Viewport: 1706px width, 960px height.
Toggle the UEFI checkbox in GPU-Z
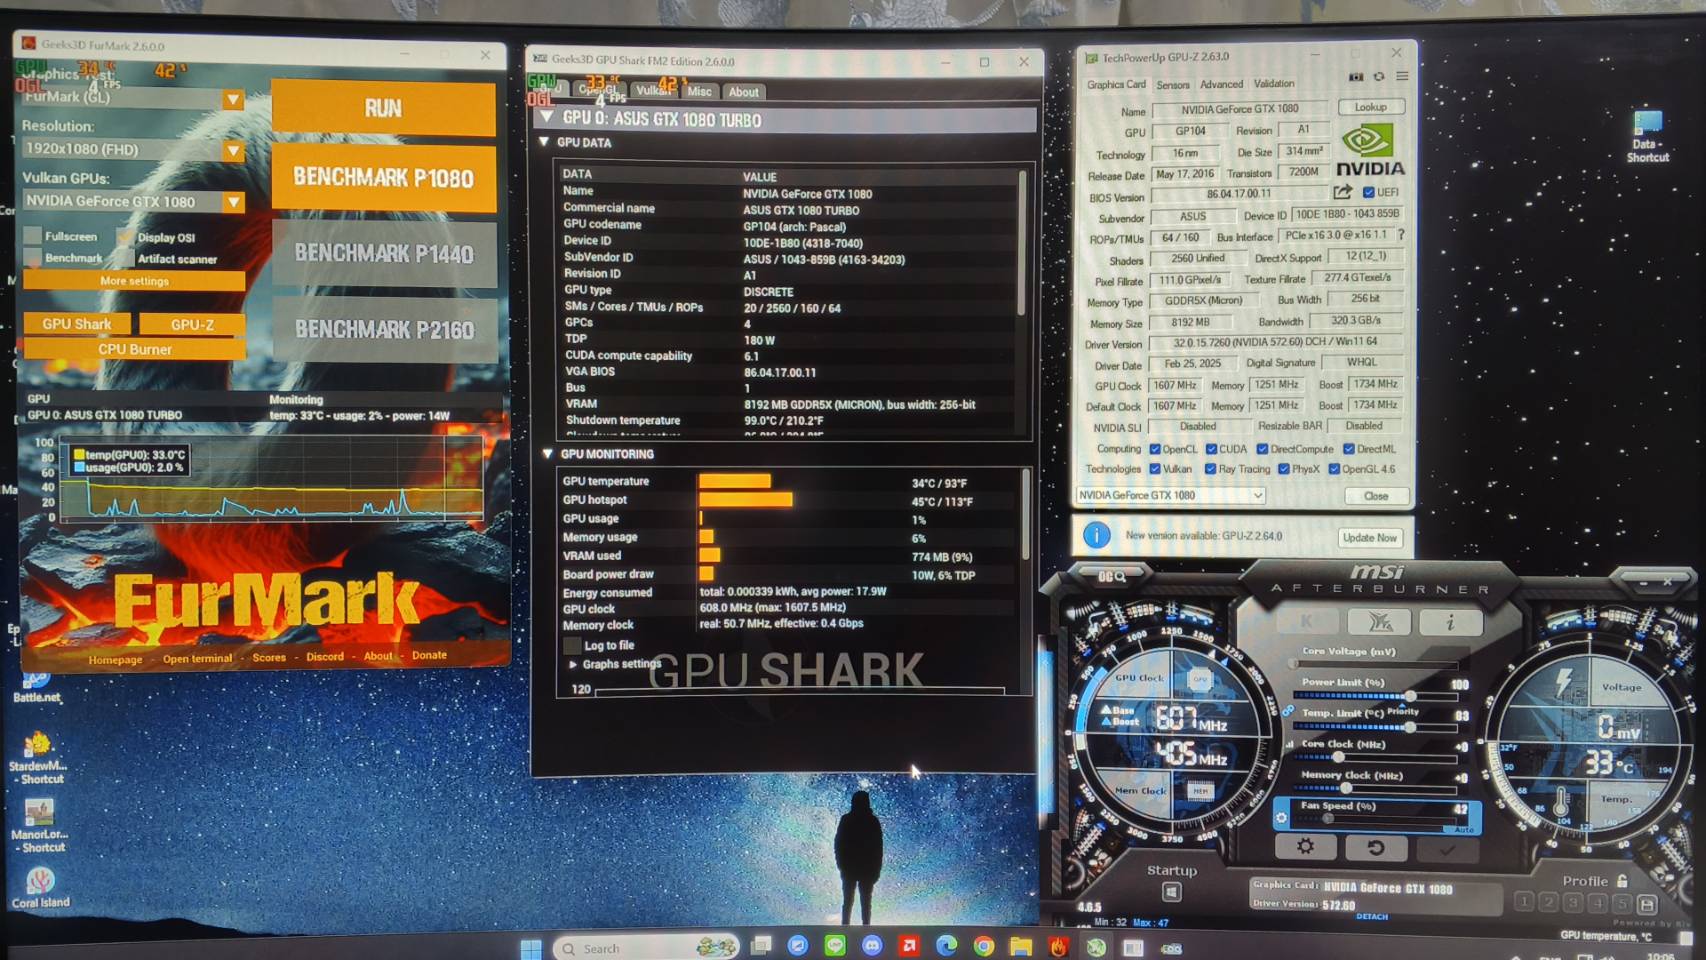[x=1368, y=192]
